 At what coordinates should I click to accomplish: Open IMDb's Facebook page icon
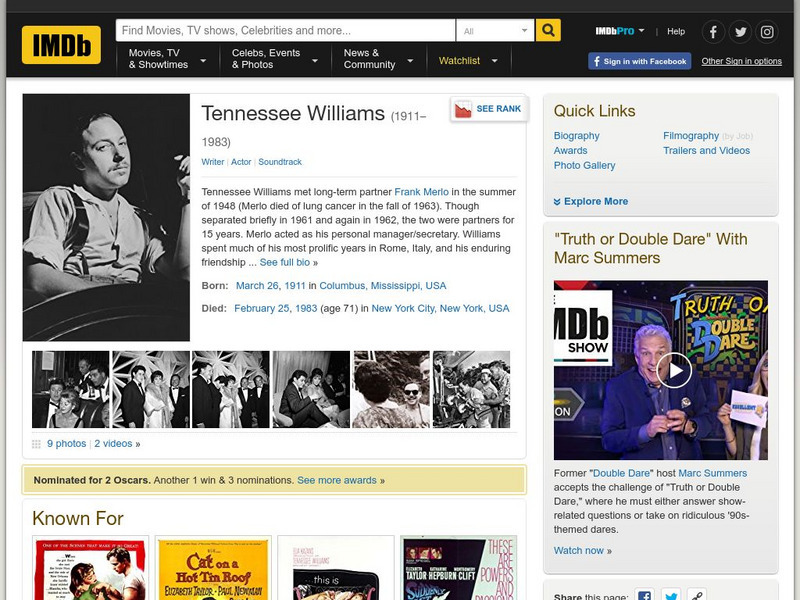[x=713, y=32]
